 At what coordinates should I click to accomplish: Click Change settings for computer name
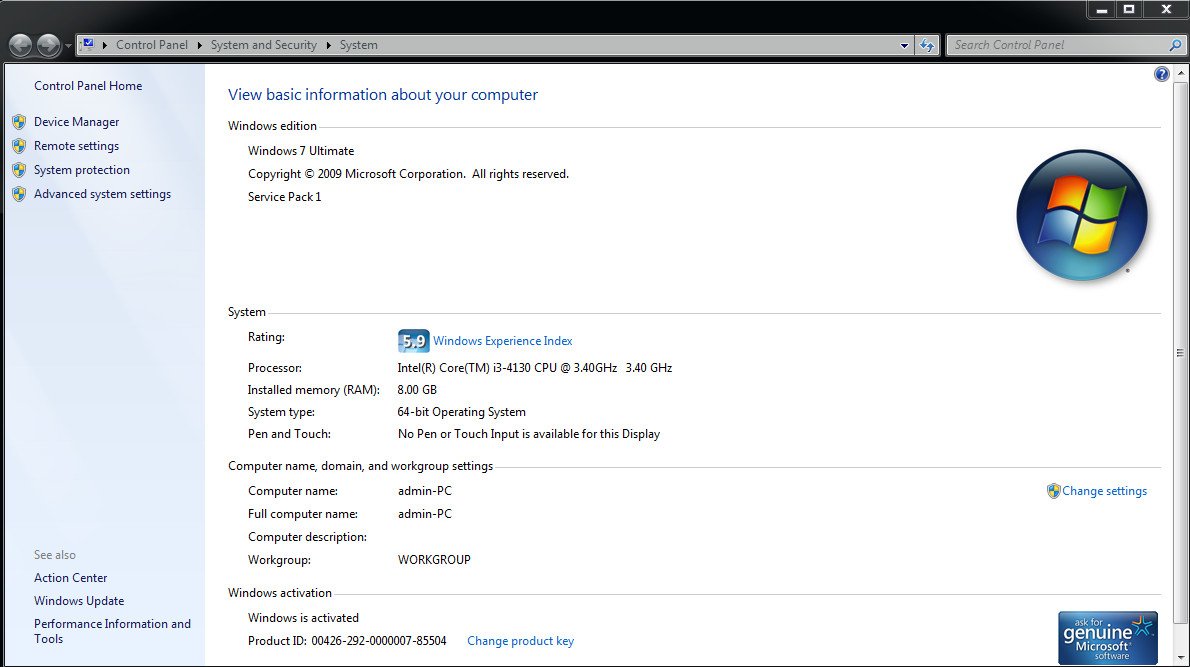[x=1104, y=491]
